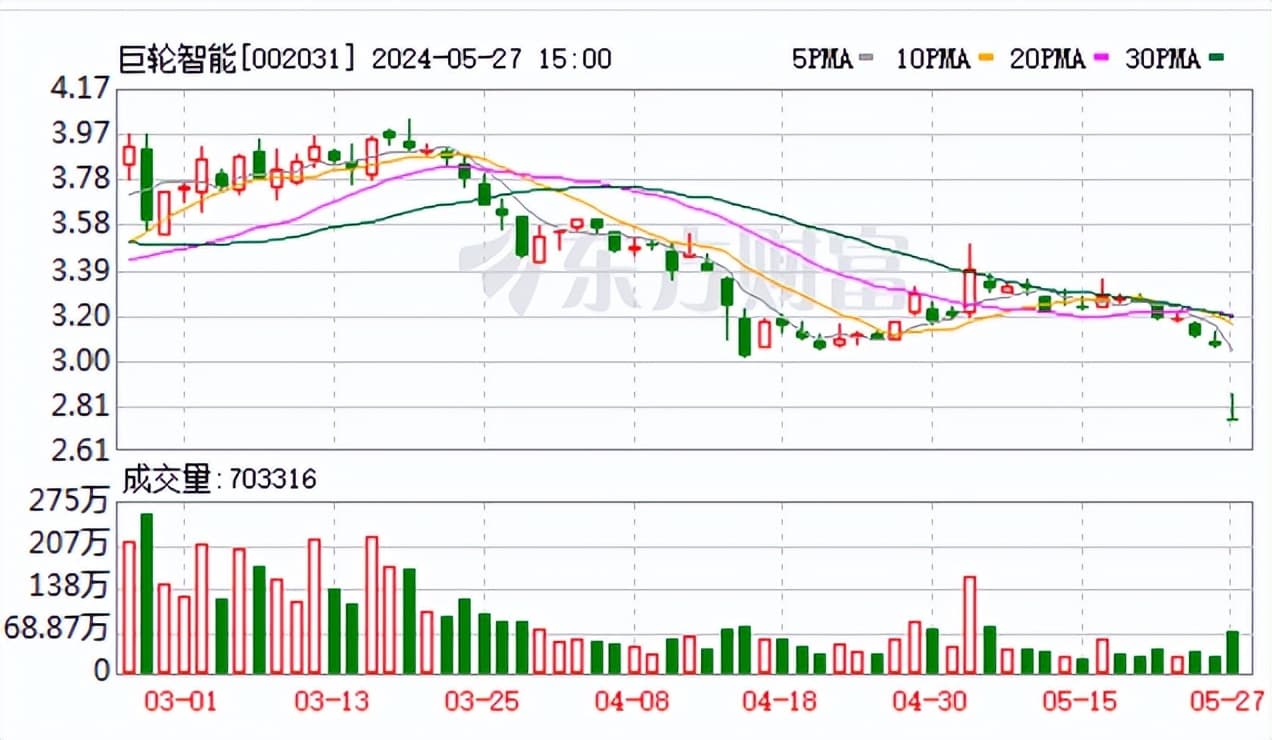Click the 30PMA legend label
Screen dimensions: 1272x740
click(1162, 60)
